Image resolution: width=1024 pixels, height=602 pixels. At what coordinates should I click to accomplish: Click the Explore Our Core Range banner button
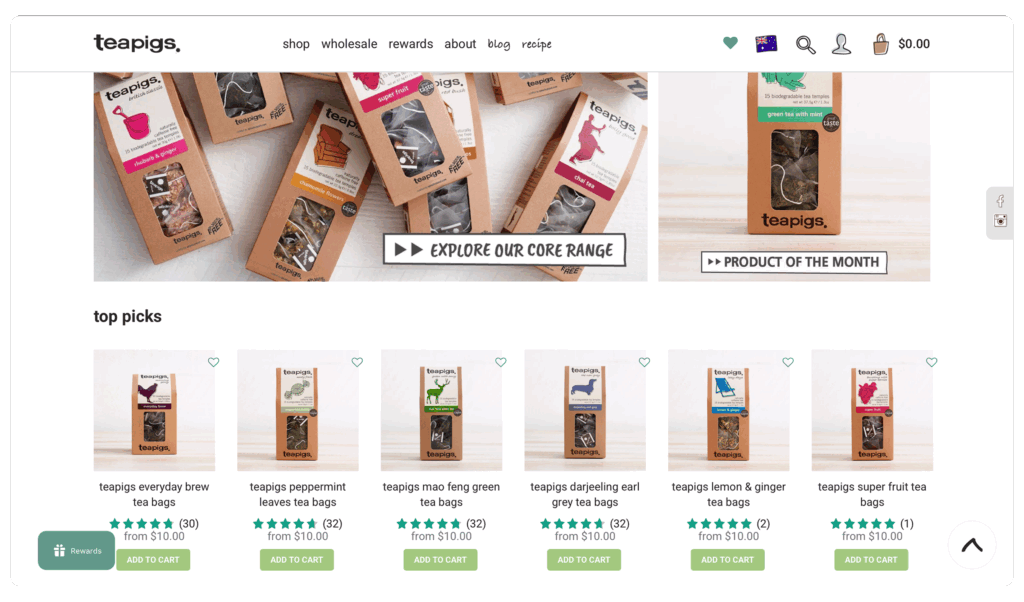tap(504, 250)
